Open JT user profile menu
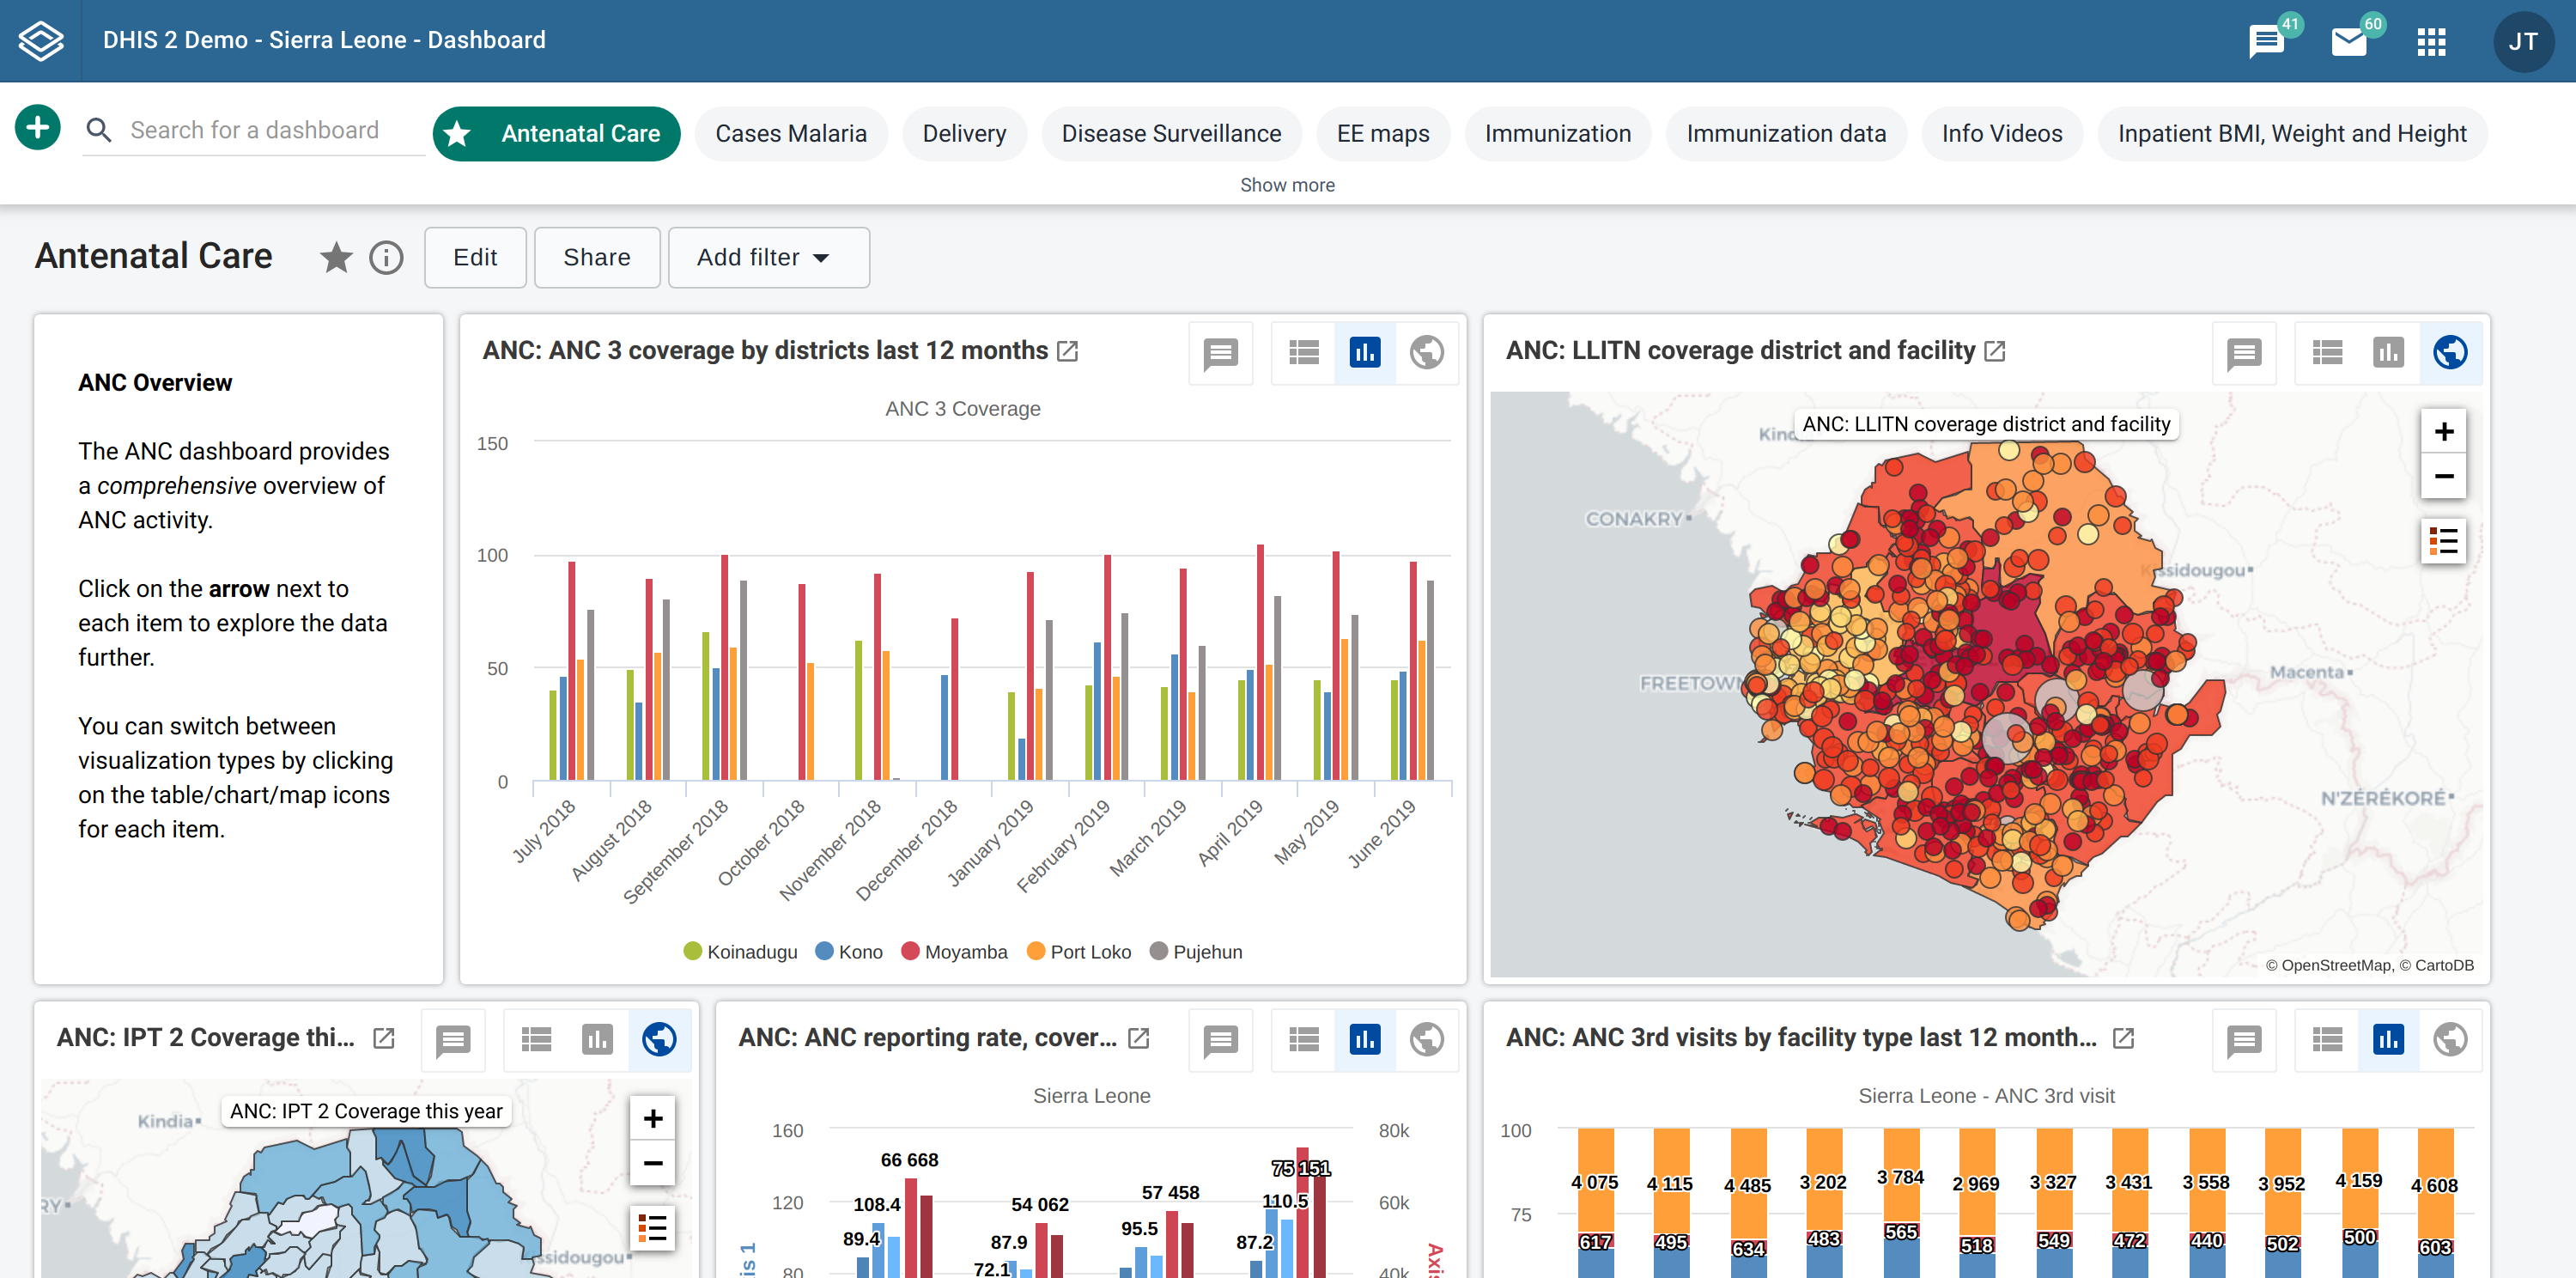Screen dimensions: 2576x1278 2522,42
